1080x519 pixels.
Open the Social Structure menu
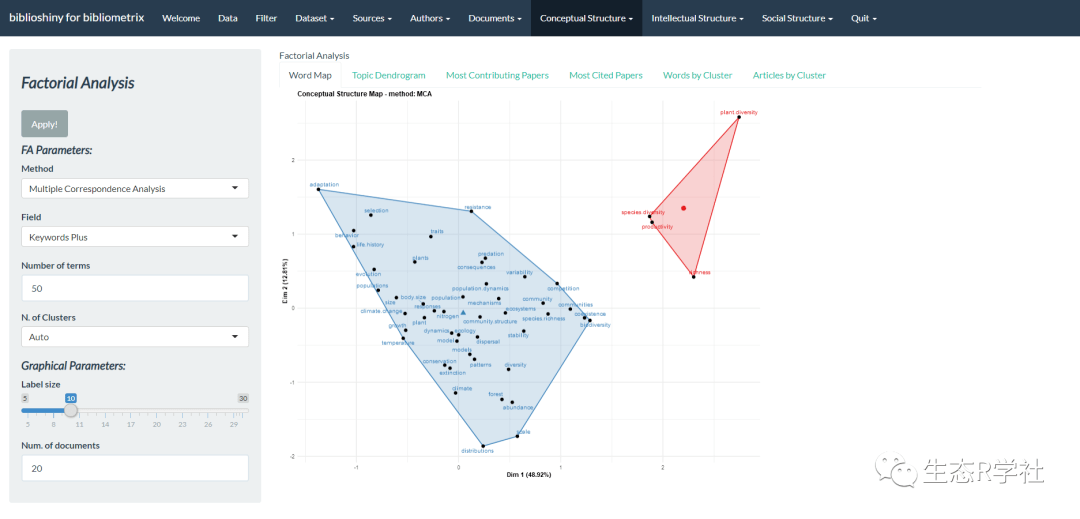pyautogui.click(x=797, y=18)
